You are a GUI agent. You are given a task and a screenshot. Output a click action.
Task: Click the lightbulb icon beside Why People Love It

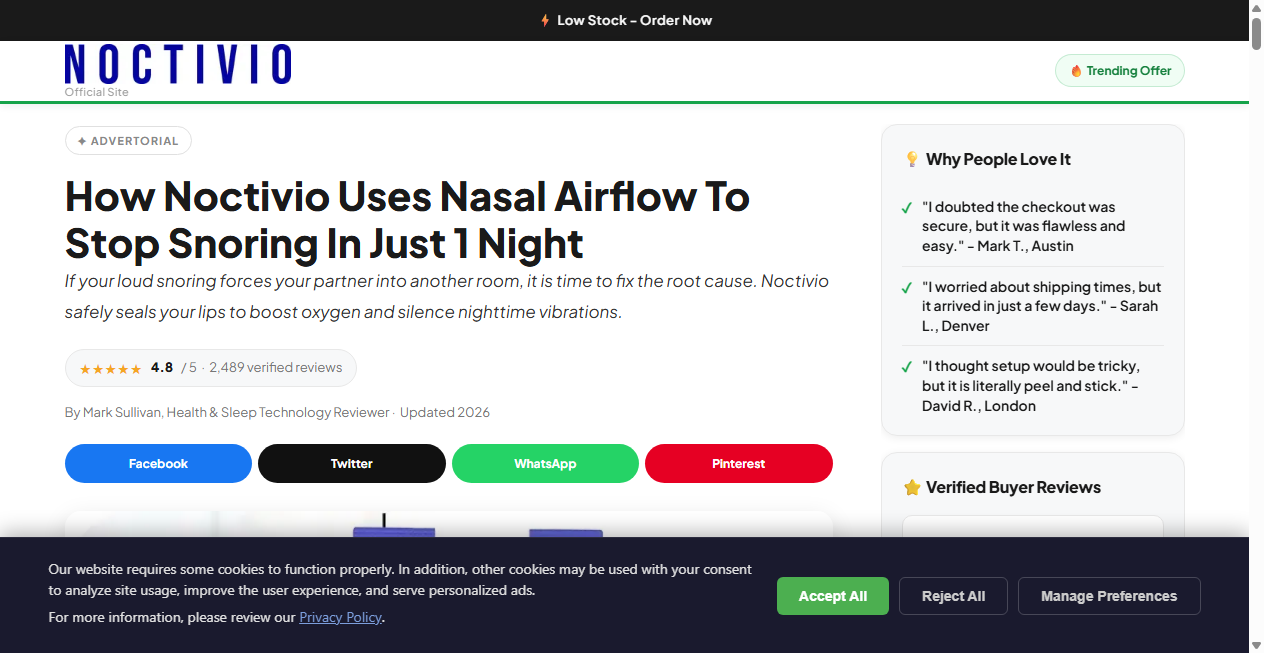click(x=911, y=159)
